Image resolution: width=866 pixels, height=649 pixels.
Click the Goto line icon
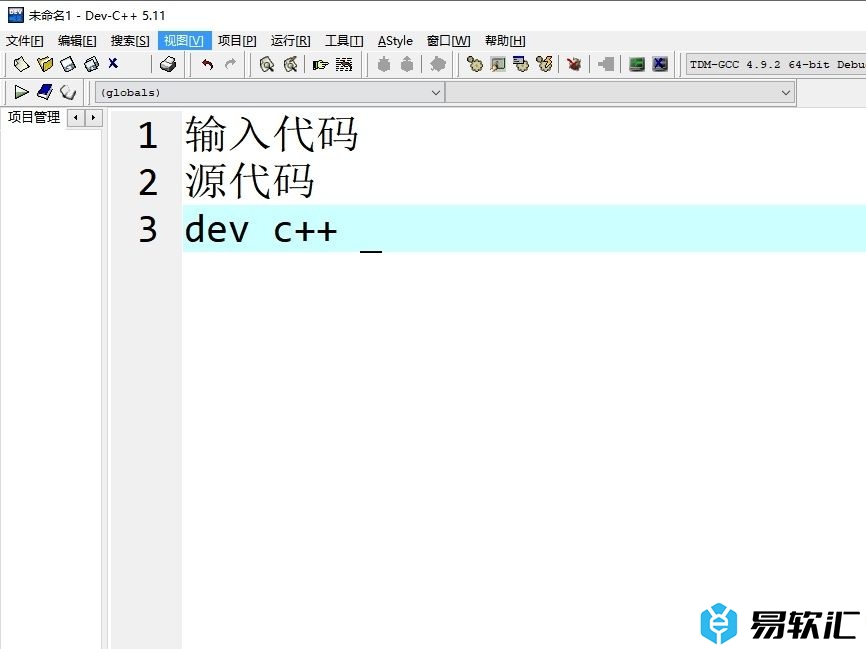coord(344,65)
